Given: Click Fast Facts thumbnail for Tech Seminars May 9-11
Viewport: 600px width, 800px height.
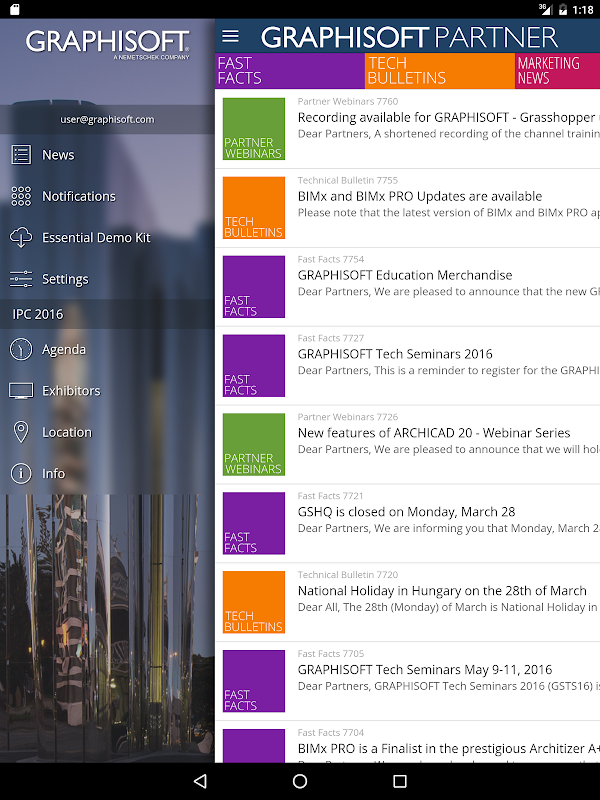Looking at the screenshot, I should pos(254,681).
